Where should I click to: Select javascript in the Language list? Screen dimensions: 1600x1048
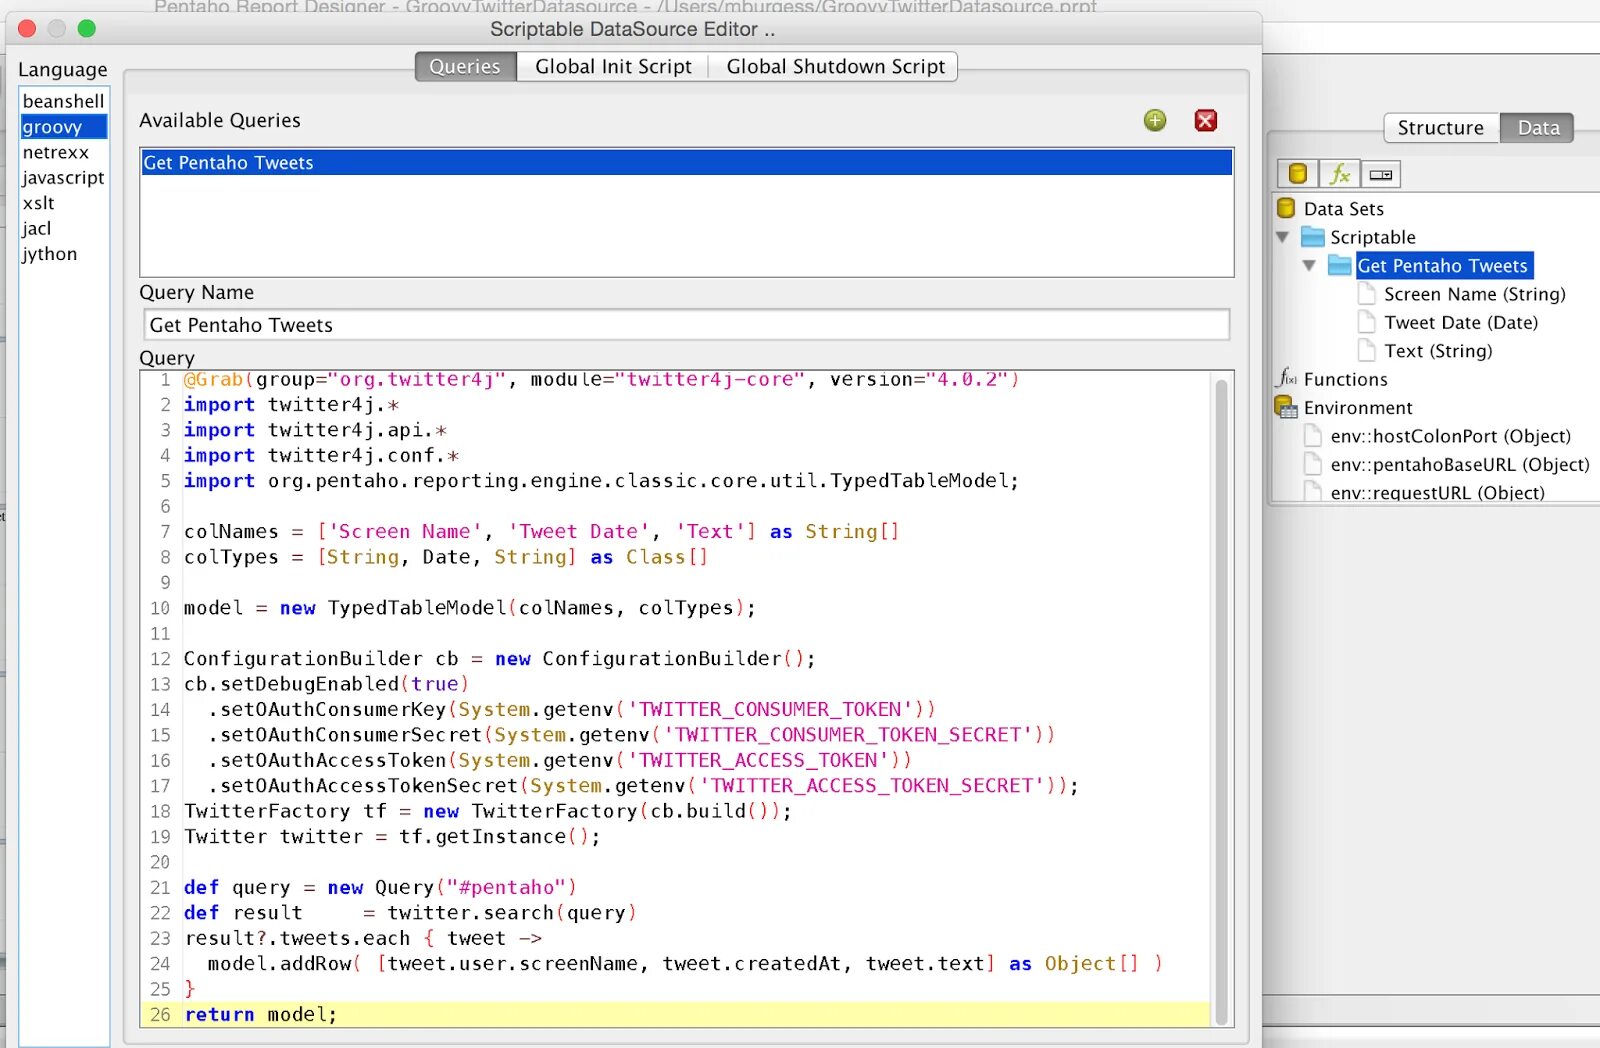64,177
